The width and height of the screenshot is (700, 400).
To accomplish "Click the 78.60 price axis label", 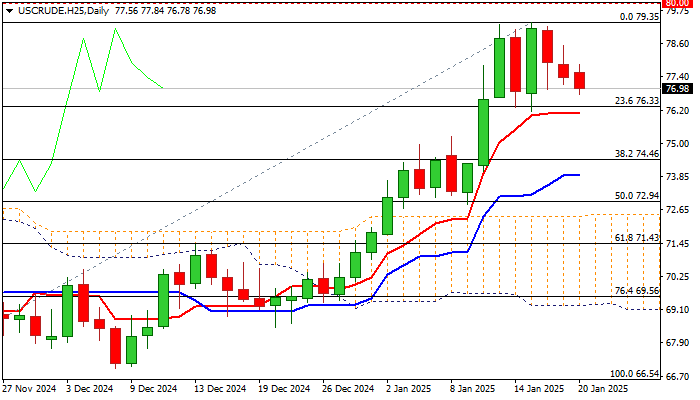I will click(x=679, y=44).
